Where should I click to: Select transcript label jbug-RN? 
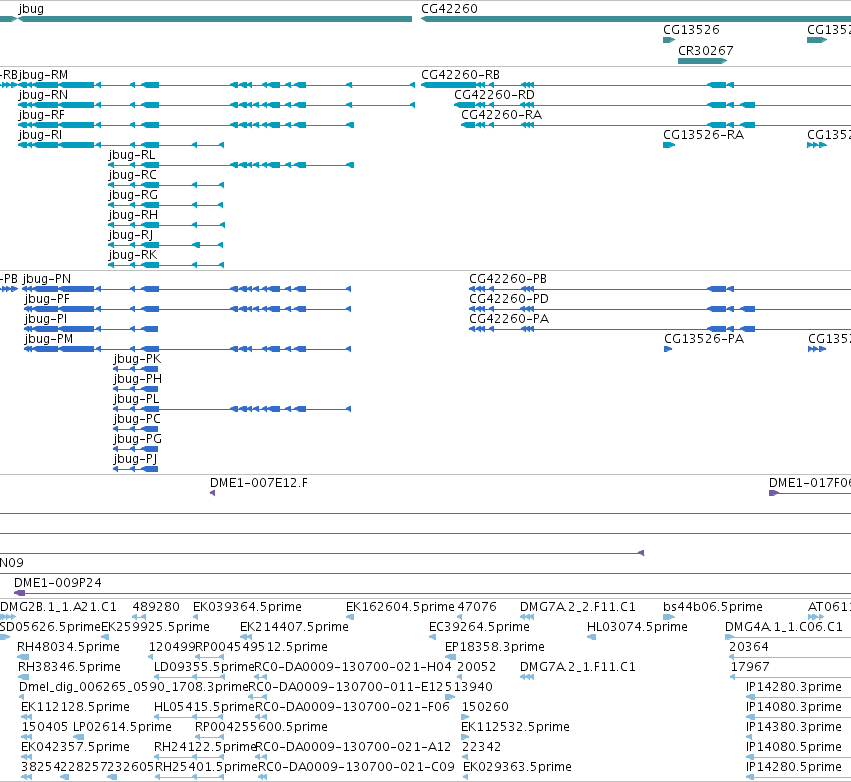tap(43, 95)
